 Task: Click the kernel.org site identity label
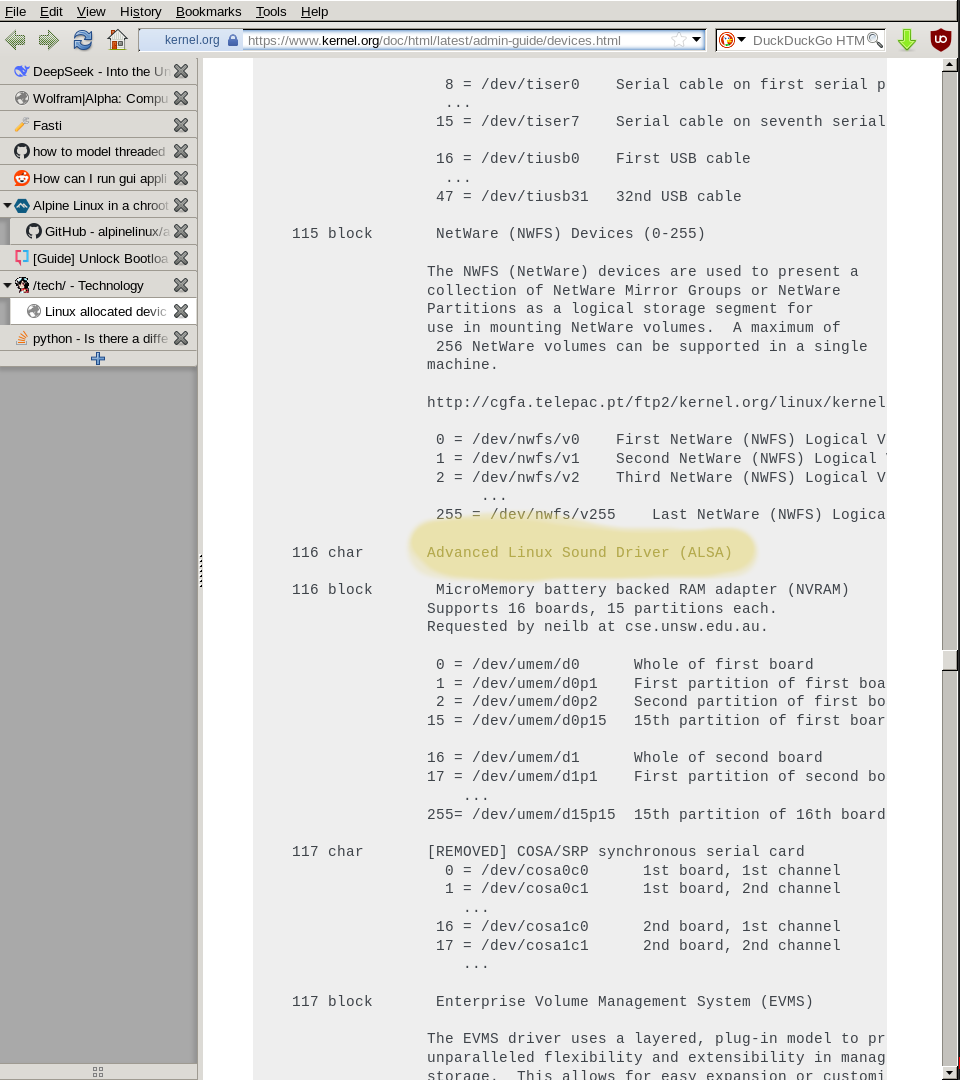(x=191, y=40)
